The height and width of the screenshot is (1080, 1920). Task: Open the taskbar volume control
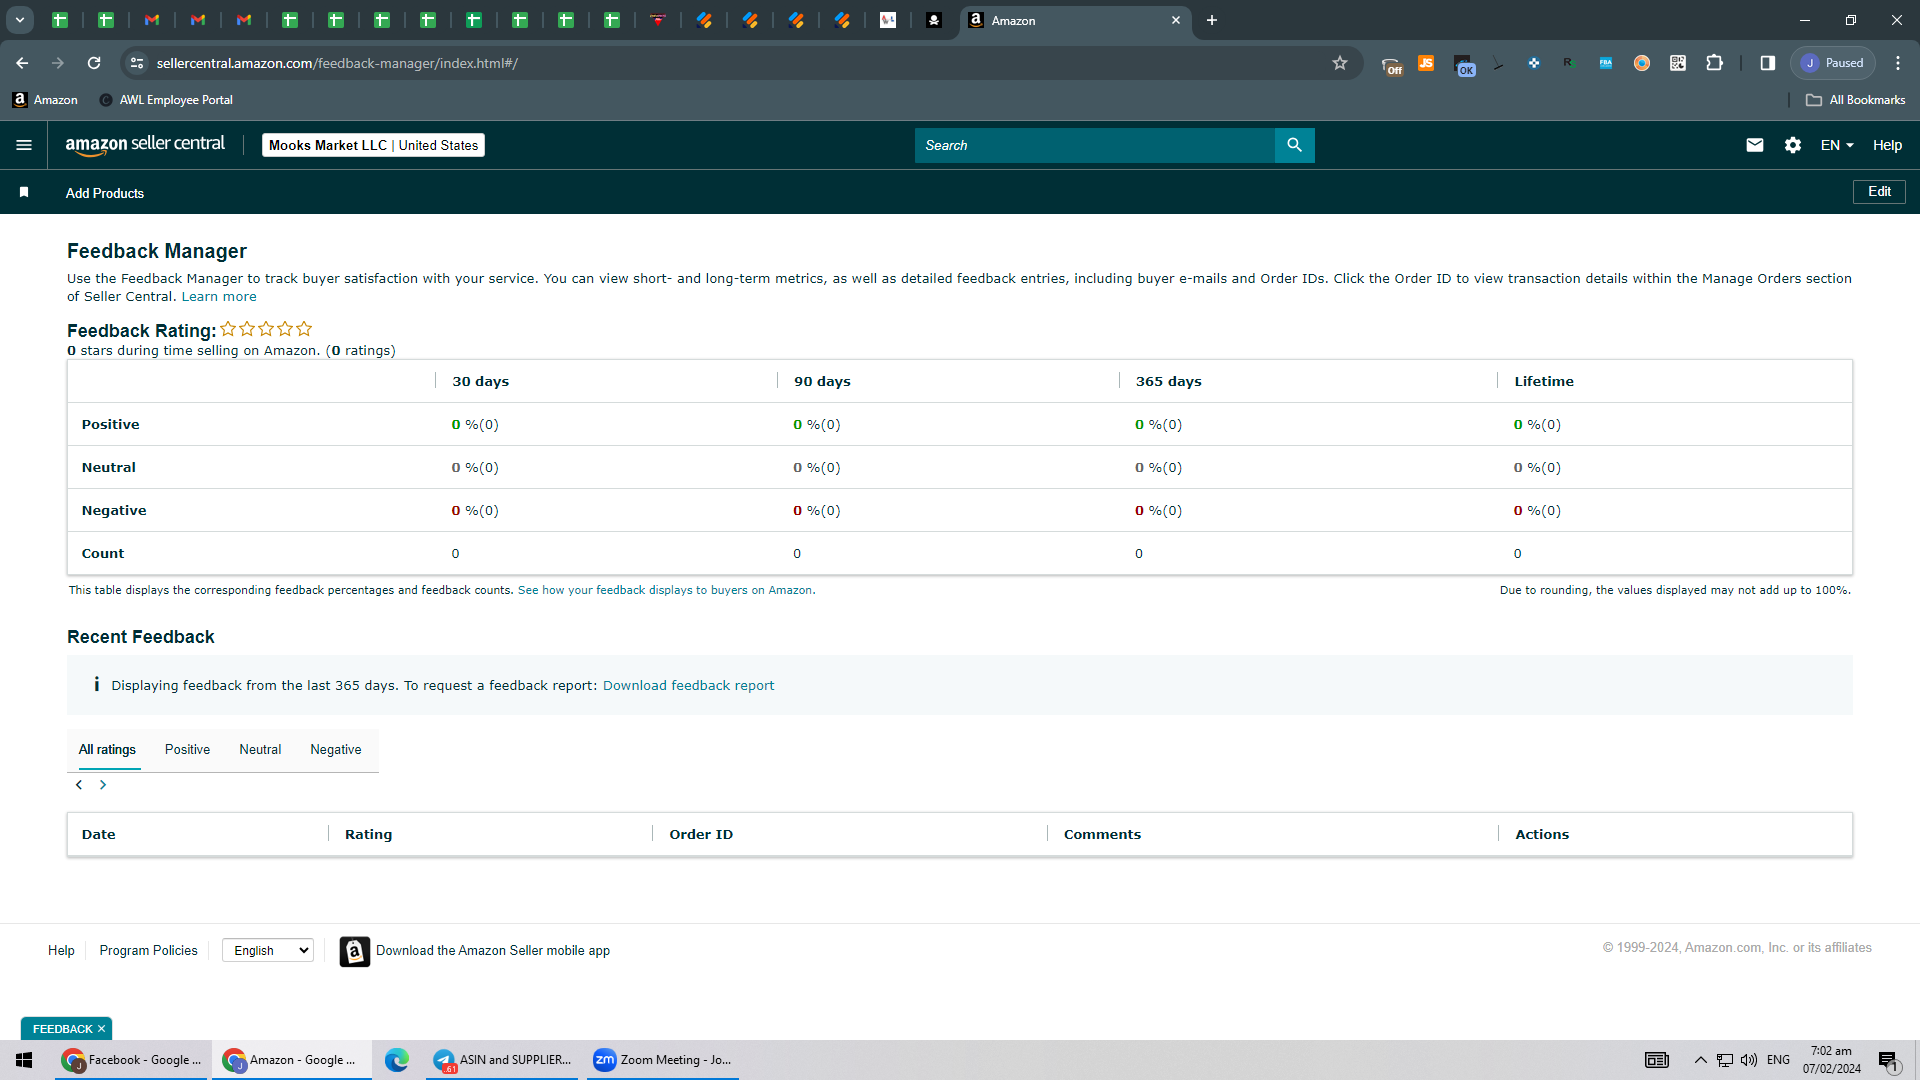(1749, 1060)
